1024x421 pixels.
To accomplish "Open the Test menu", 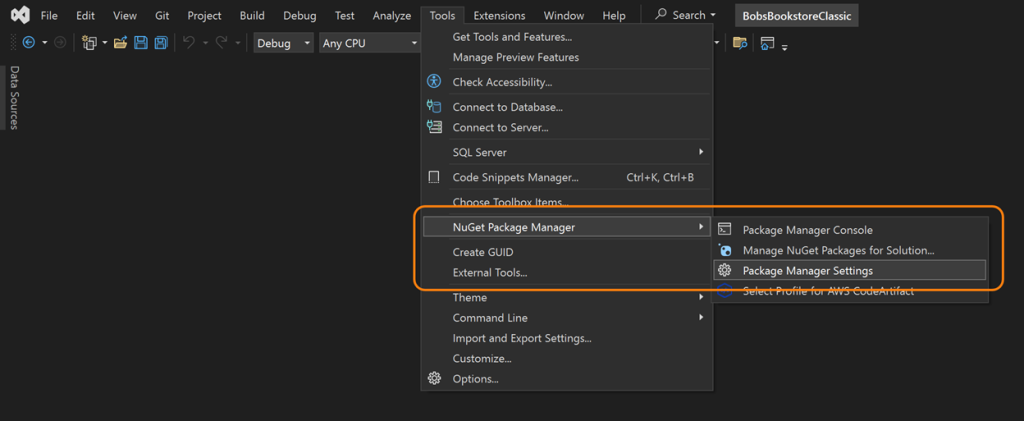I will click(x=345, y=15).
